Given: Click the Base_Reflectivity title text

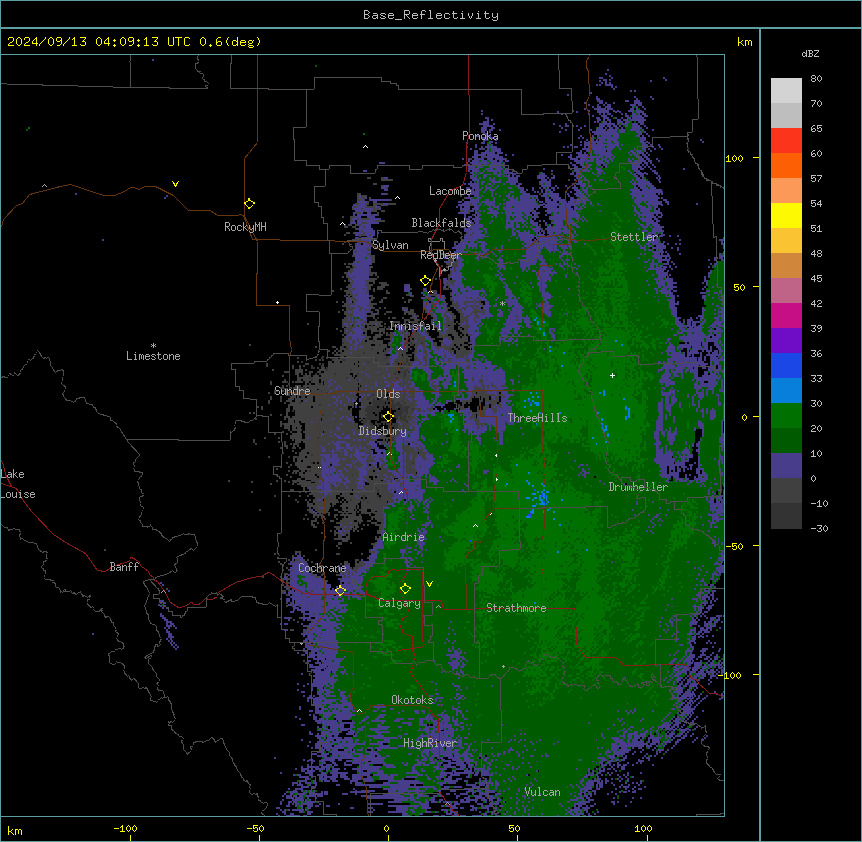Looking at the screenshot, I should click(431, 15).
